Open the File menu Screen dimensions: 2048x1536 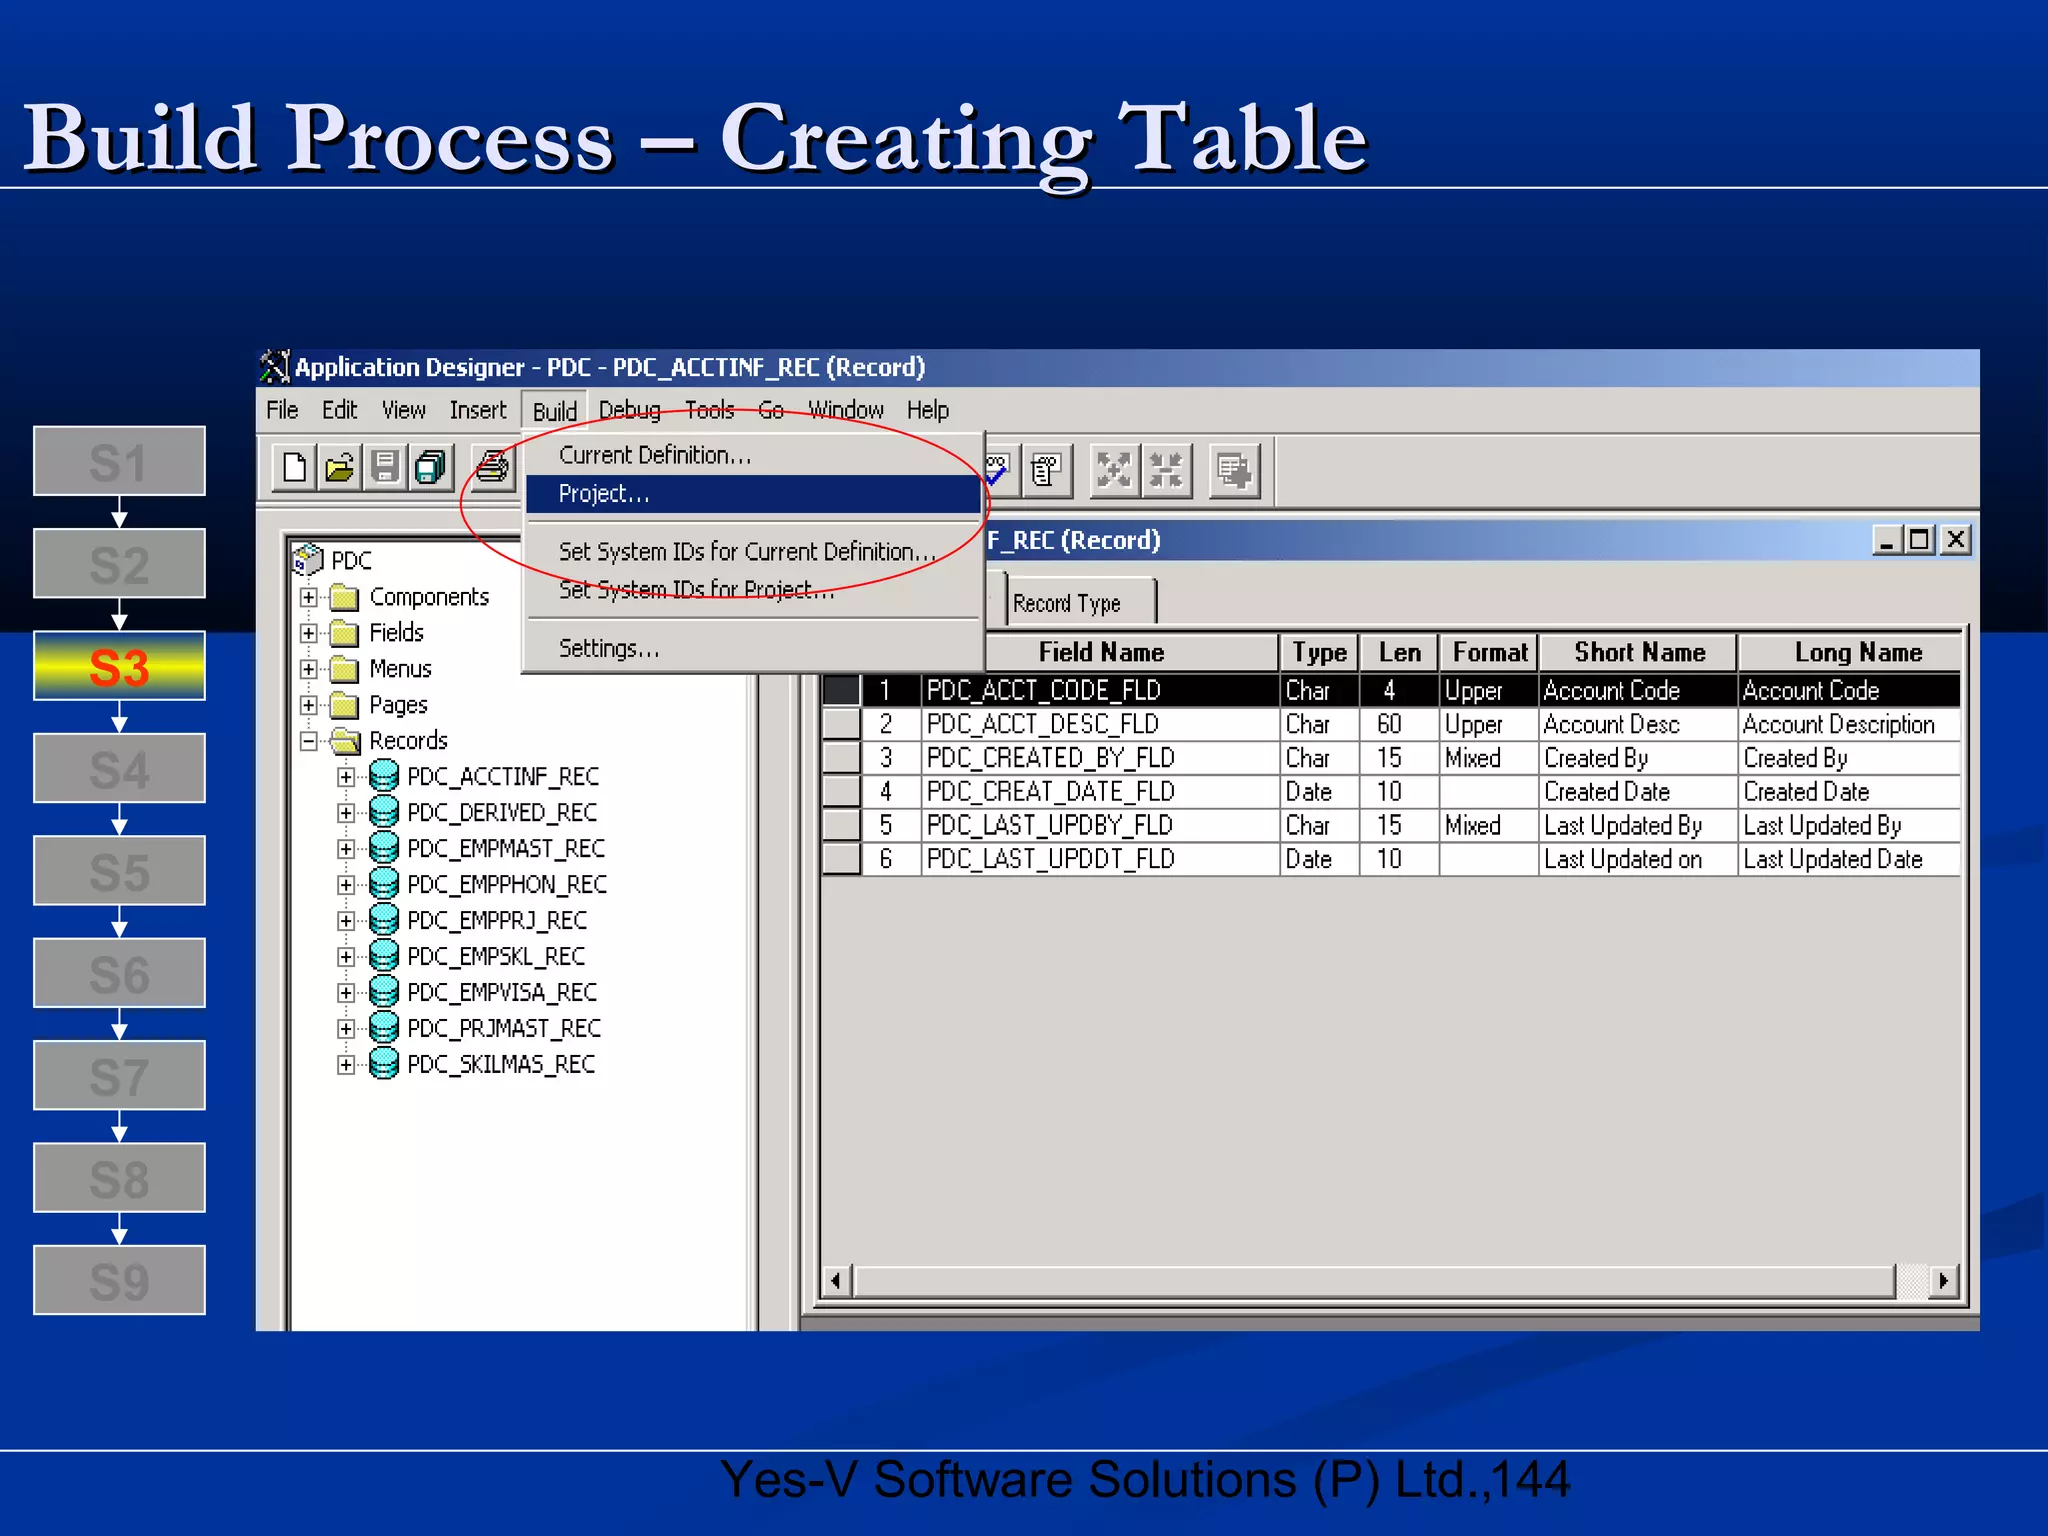point(282,410)
